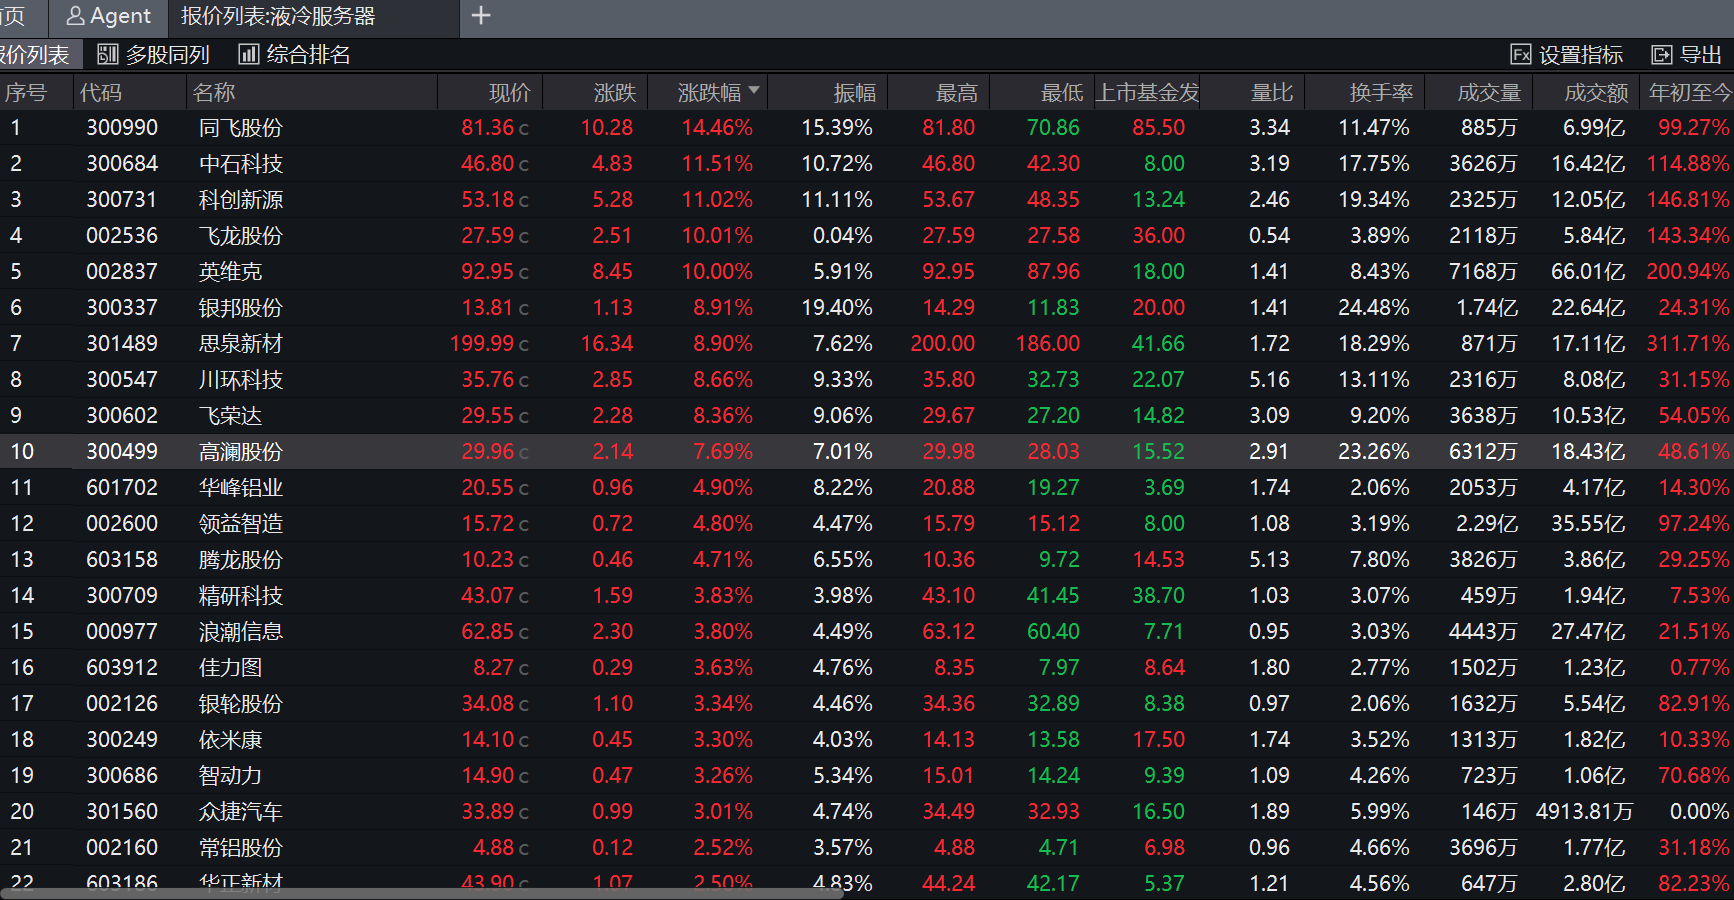The height and width of the screenshot is (900, 1734).
Task: Click stock code 301489 思泉新材
Action: point(122,344)
